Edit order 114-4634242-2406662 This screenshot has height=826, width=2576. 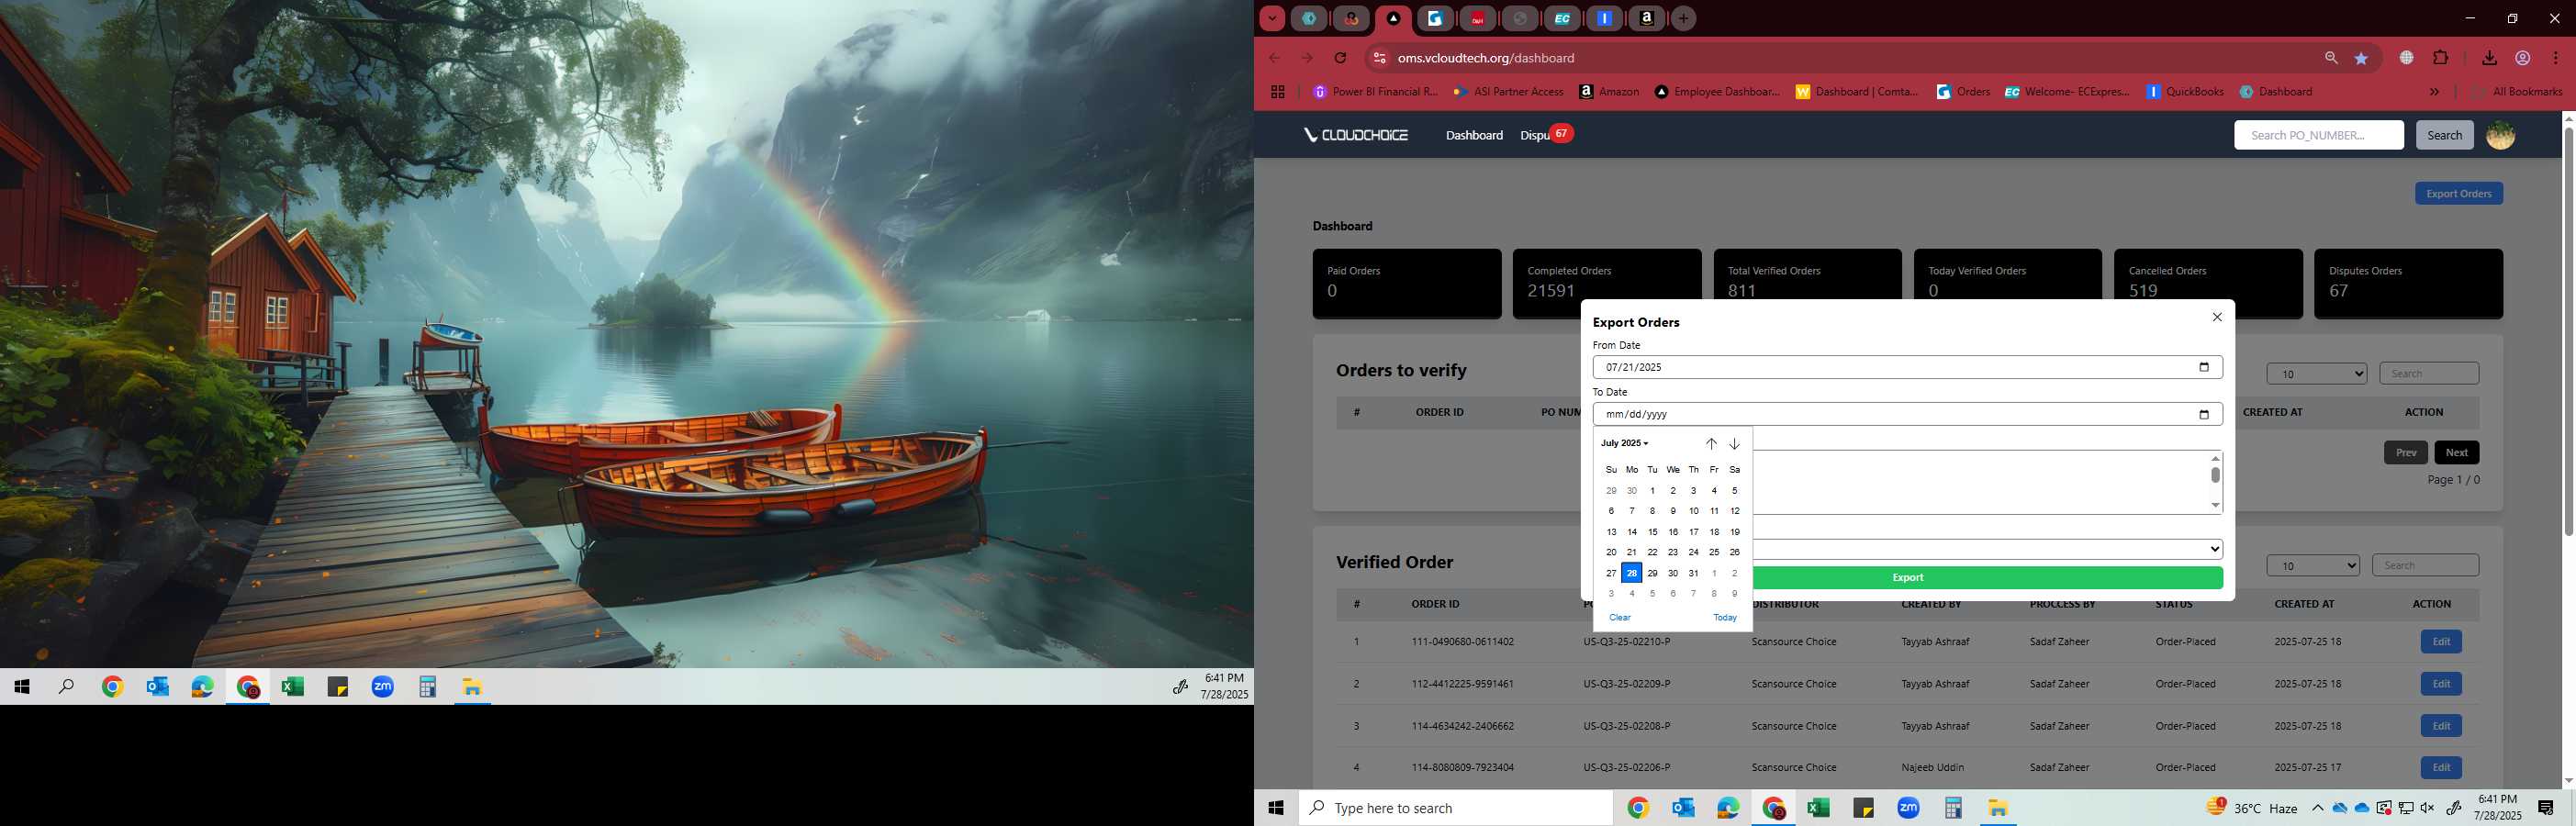(x=2440, y=726)
